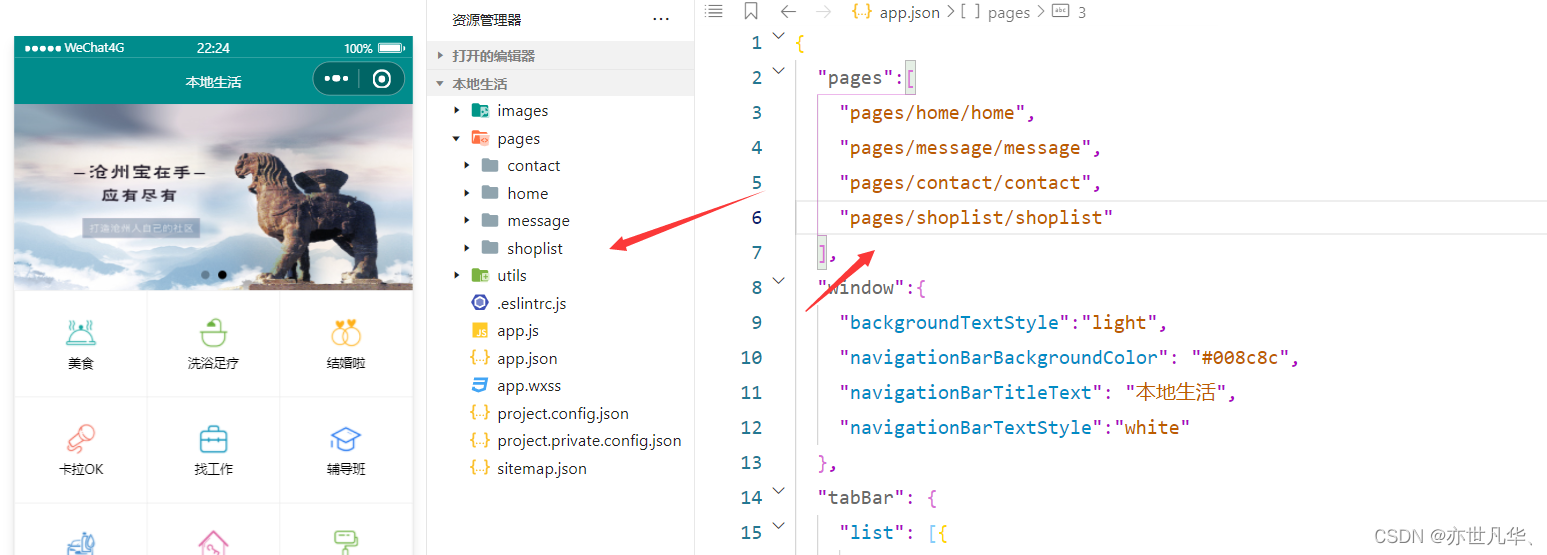This screenshot has width=1547, height=555.
Task: Open the 美食 category icon
Action: tap(81, 333)
